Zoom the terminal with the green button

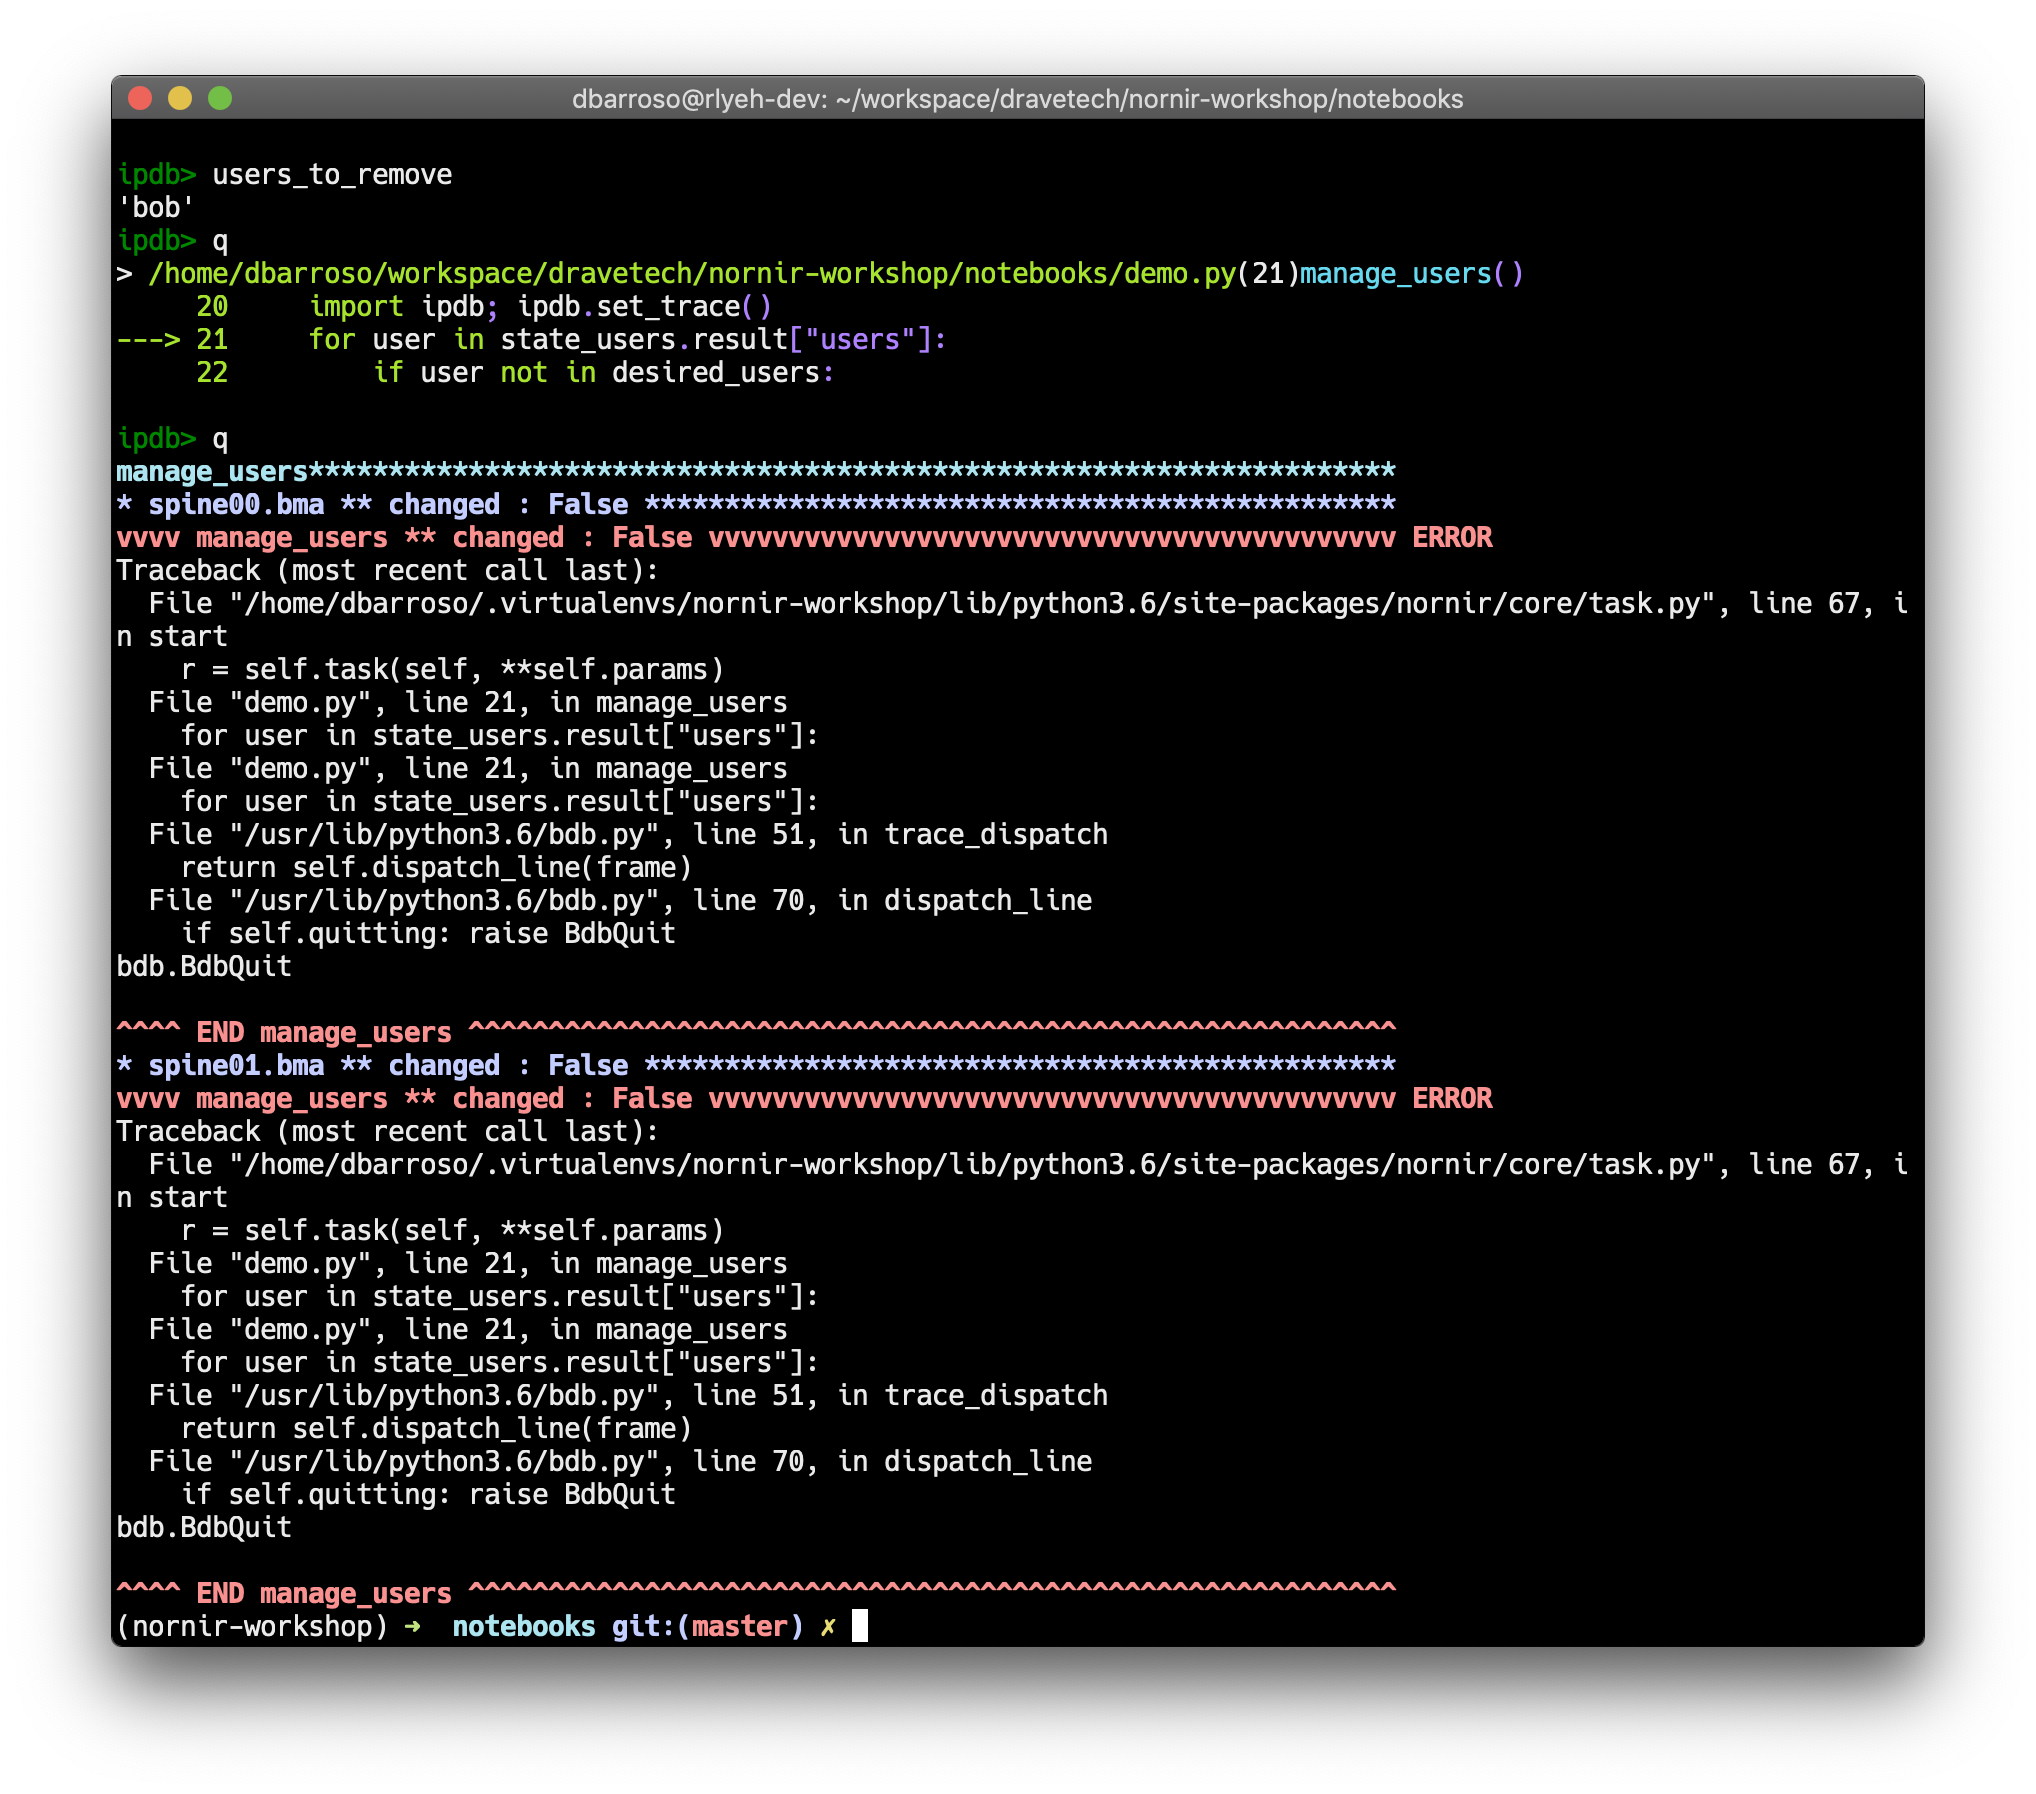pyautogui.click(x=220, y=98)
